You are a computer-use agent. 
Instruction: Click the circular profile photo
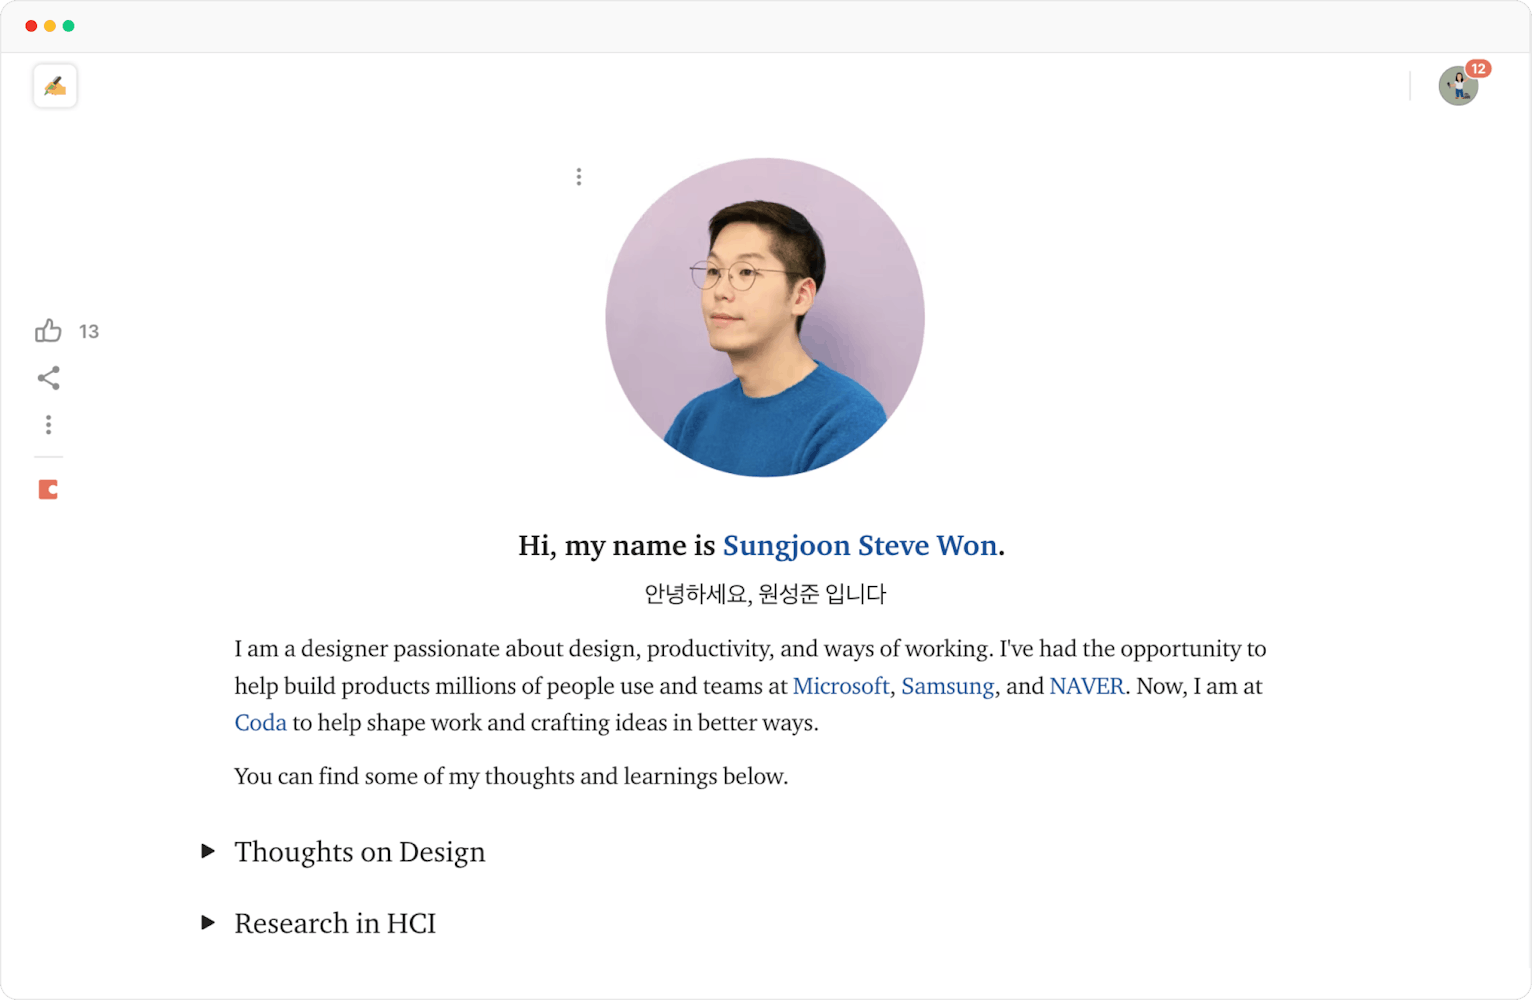click(x=765, y=317)
